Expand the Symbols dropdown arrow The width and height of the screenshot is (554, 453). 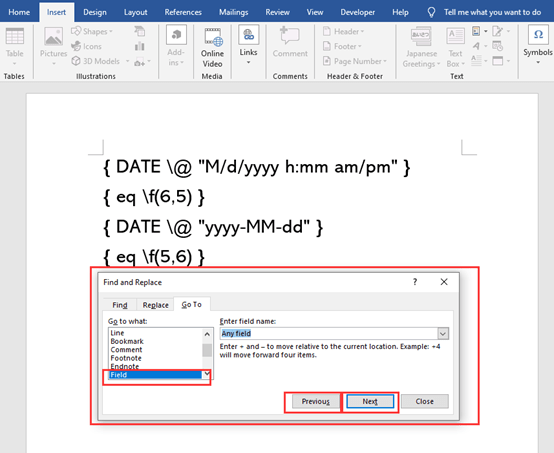[x=538, y=63]
